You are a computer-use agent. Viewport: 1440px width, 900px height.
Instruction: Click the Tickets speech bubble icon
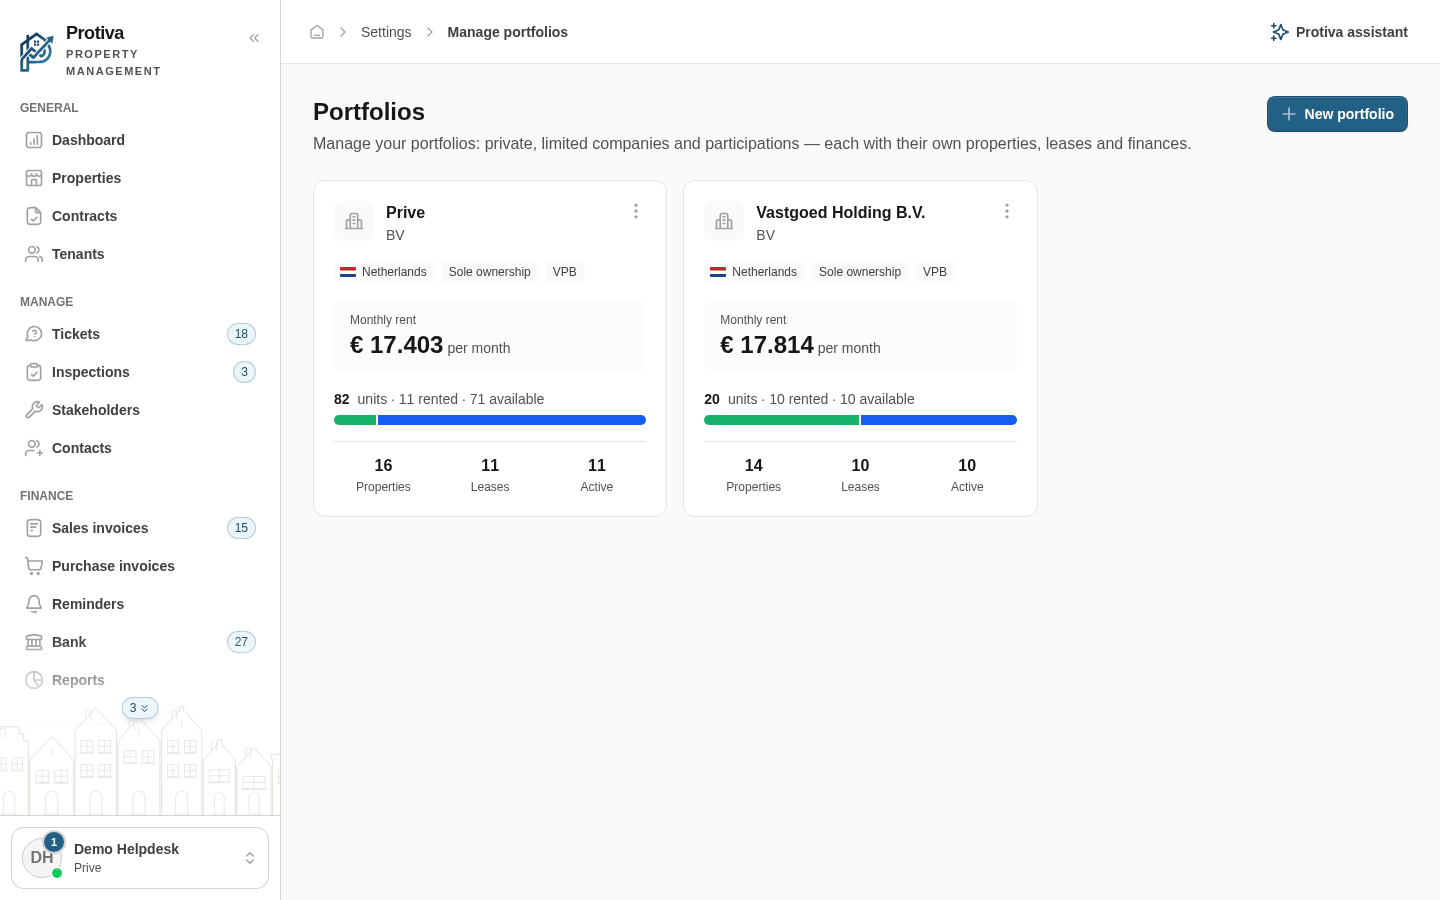(34, 334)
